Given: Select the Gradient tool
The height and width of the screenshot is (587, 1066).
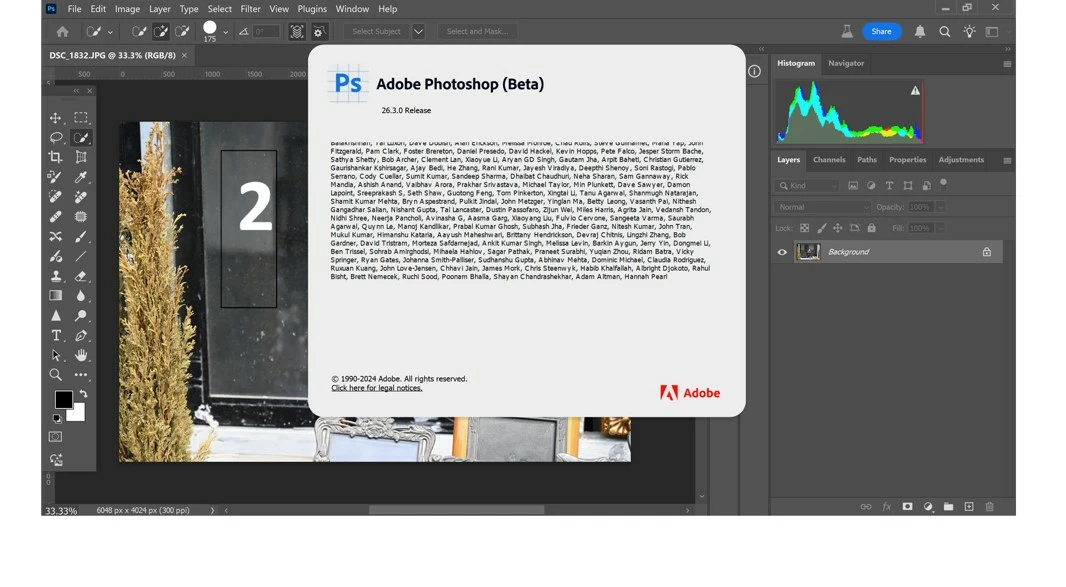Looking at the screenshot, I should pyautogui.click(x=56, y=296).
